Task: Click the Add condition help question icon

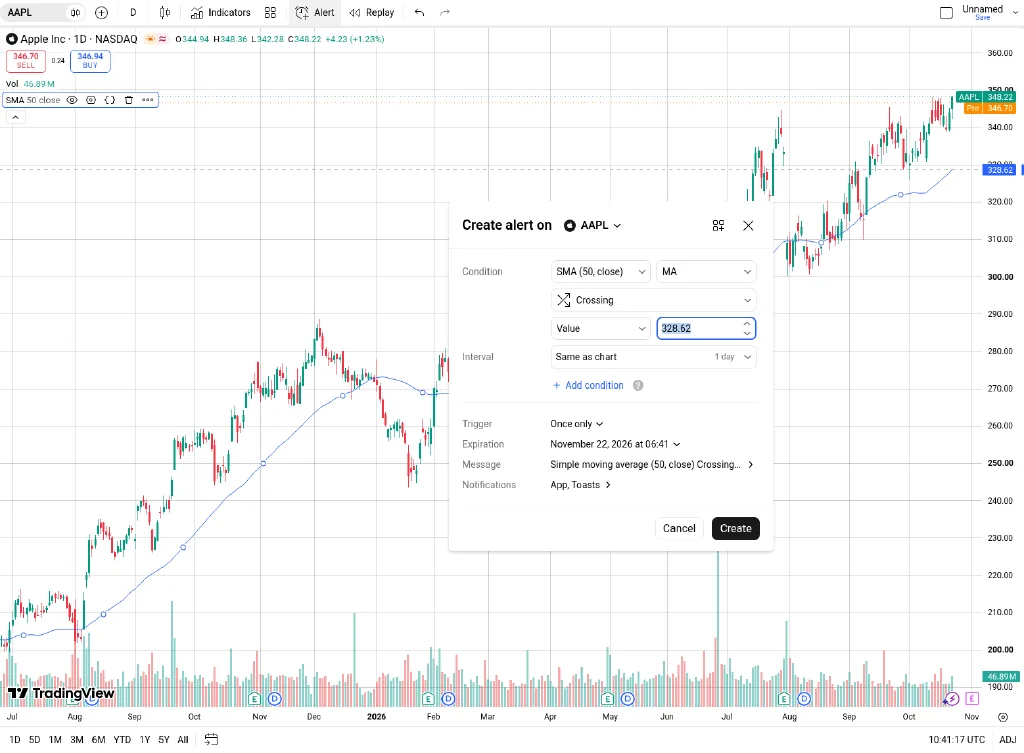Action: click(x=638, y=385)
